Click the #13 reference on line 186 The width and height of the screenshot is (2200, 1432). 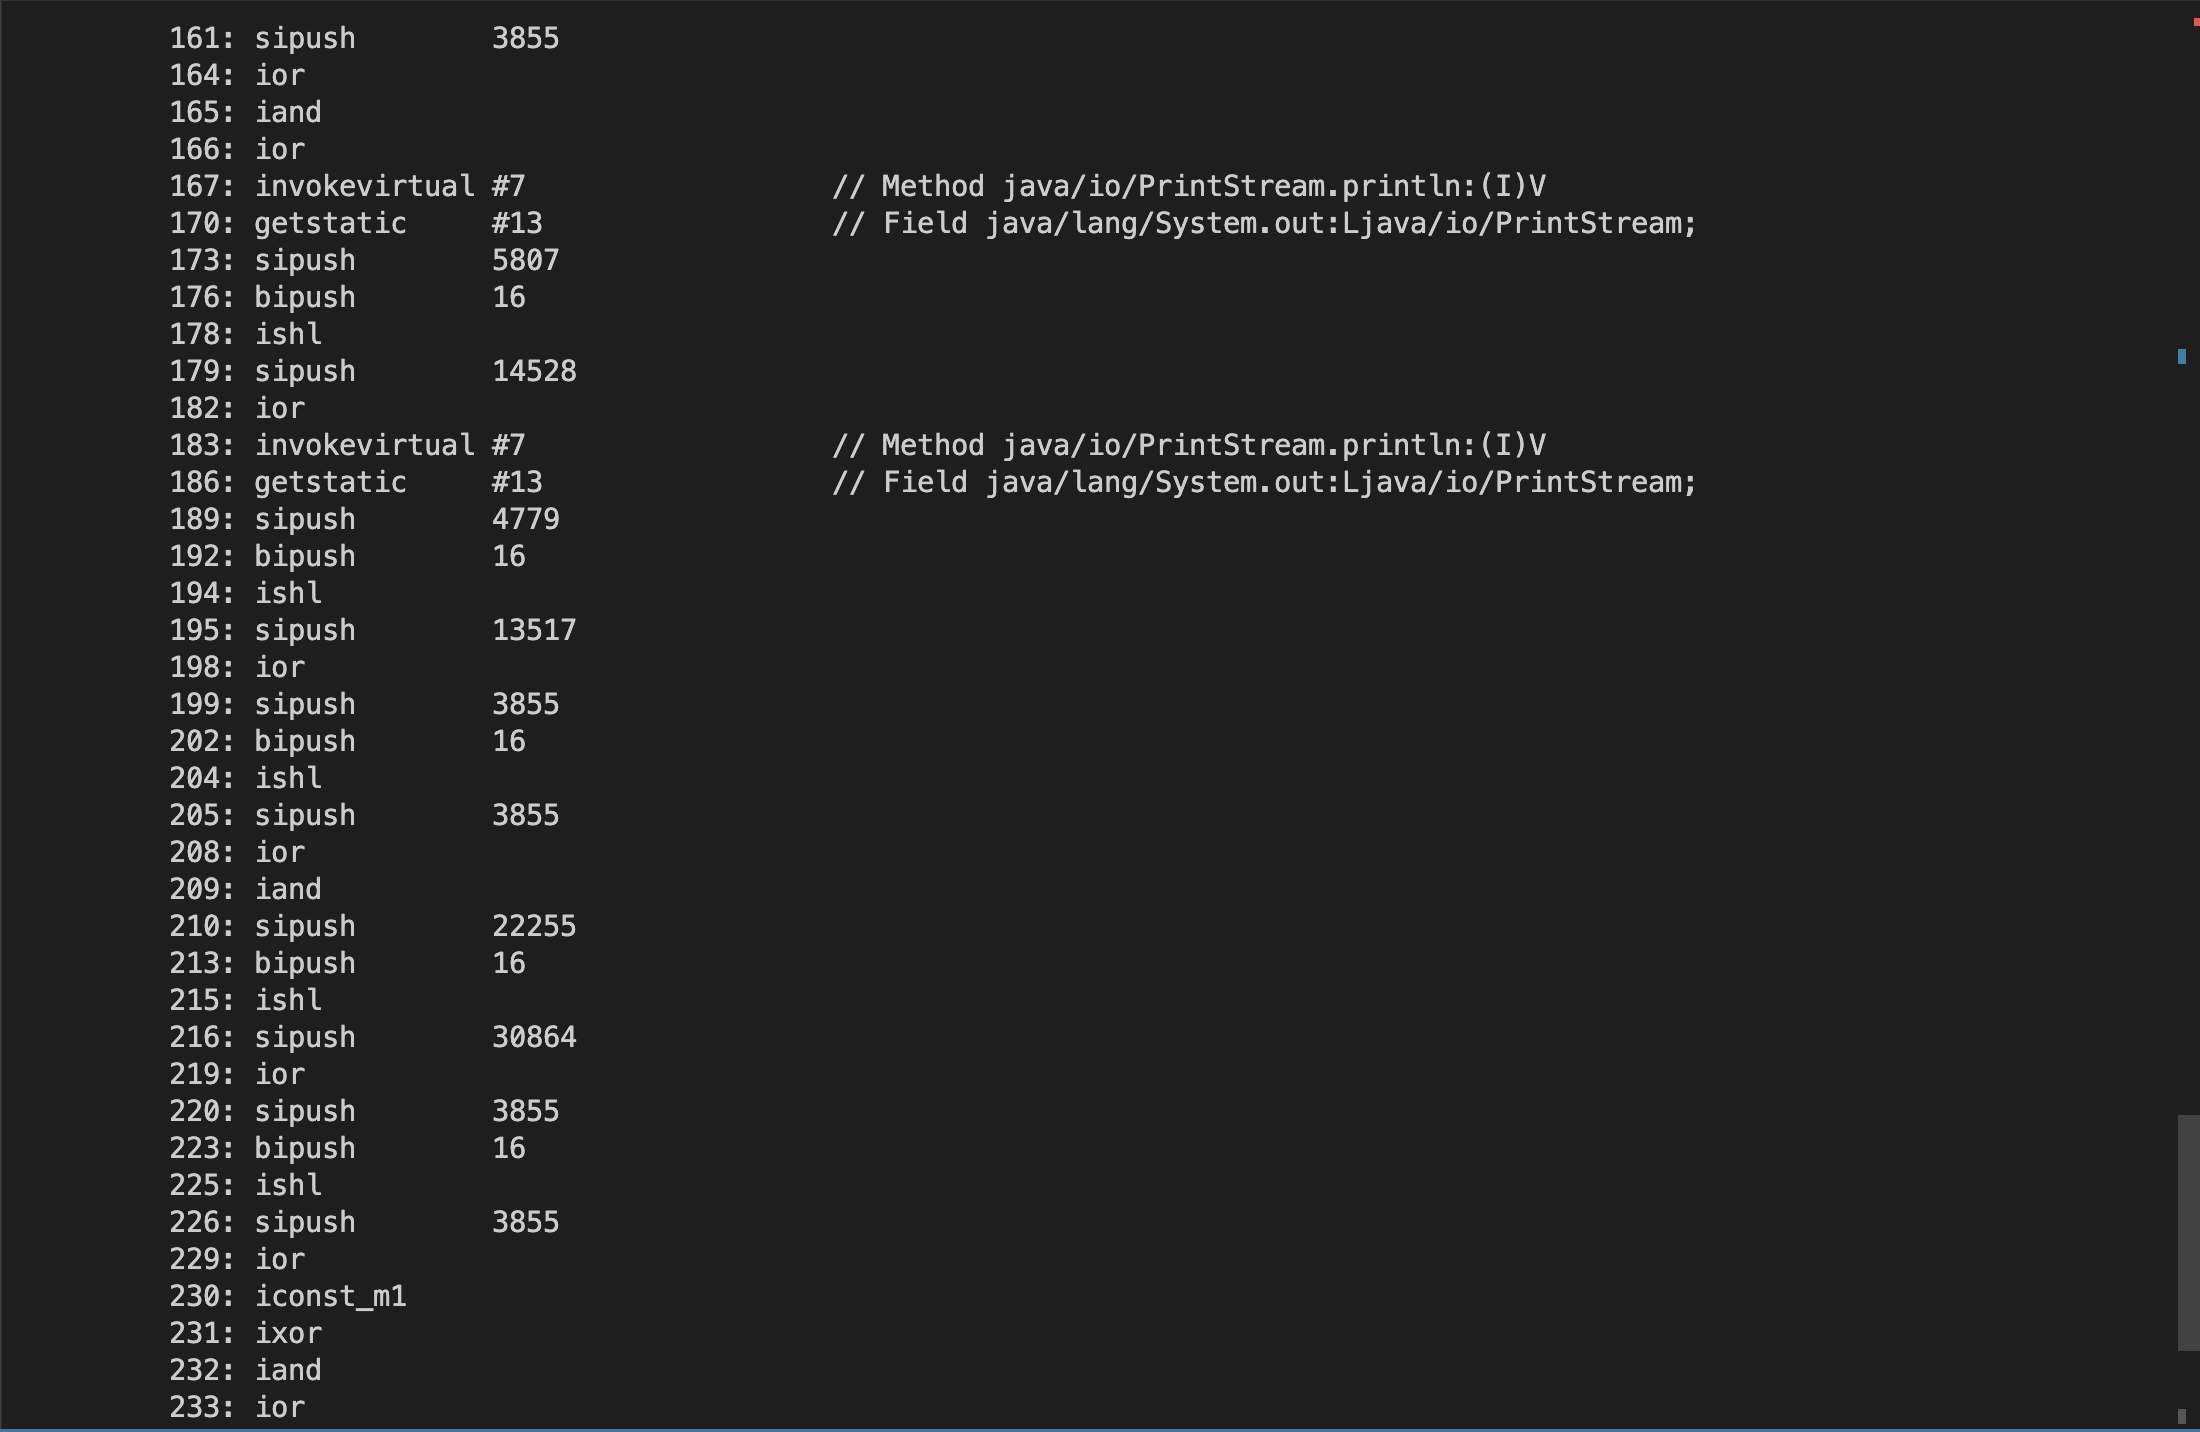point(516,482)
